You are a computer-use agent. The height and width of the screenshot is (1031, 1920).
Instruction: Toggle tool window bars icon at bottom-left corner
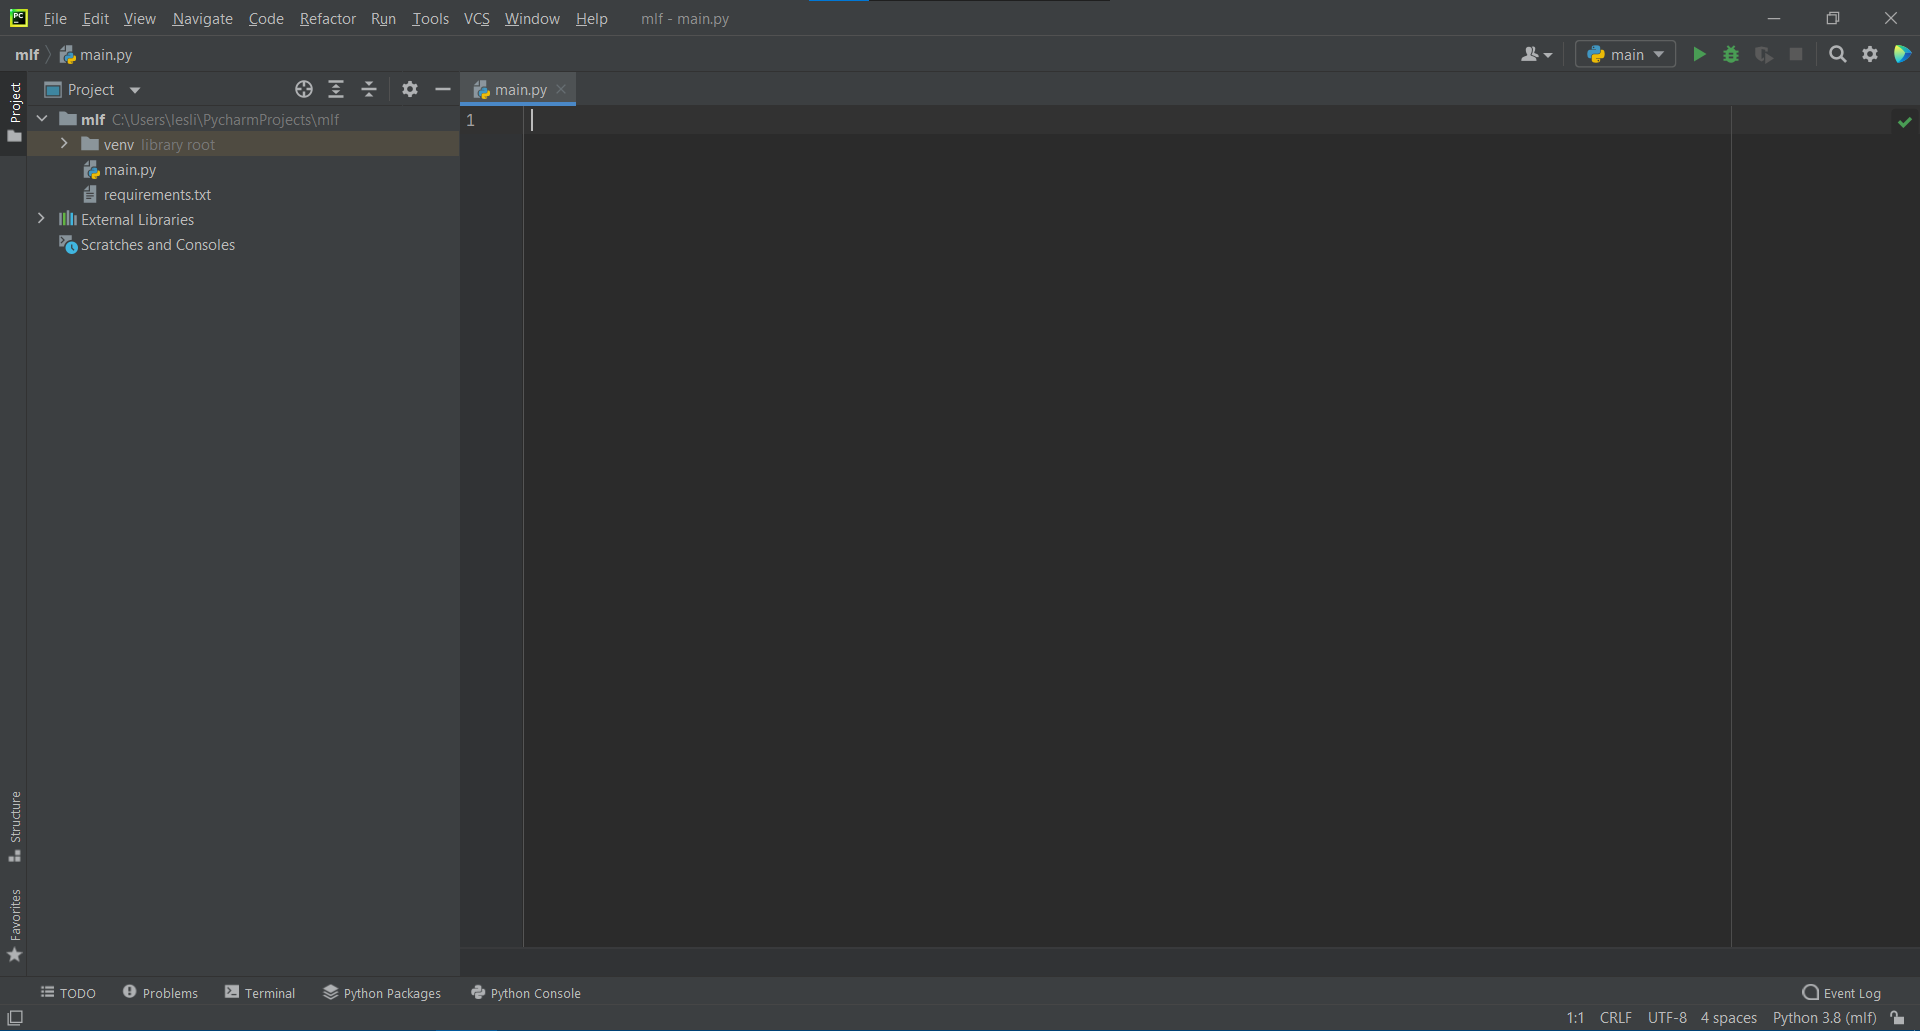[15, 1018]
